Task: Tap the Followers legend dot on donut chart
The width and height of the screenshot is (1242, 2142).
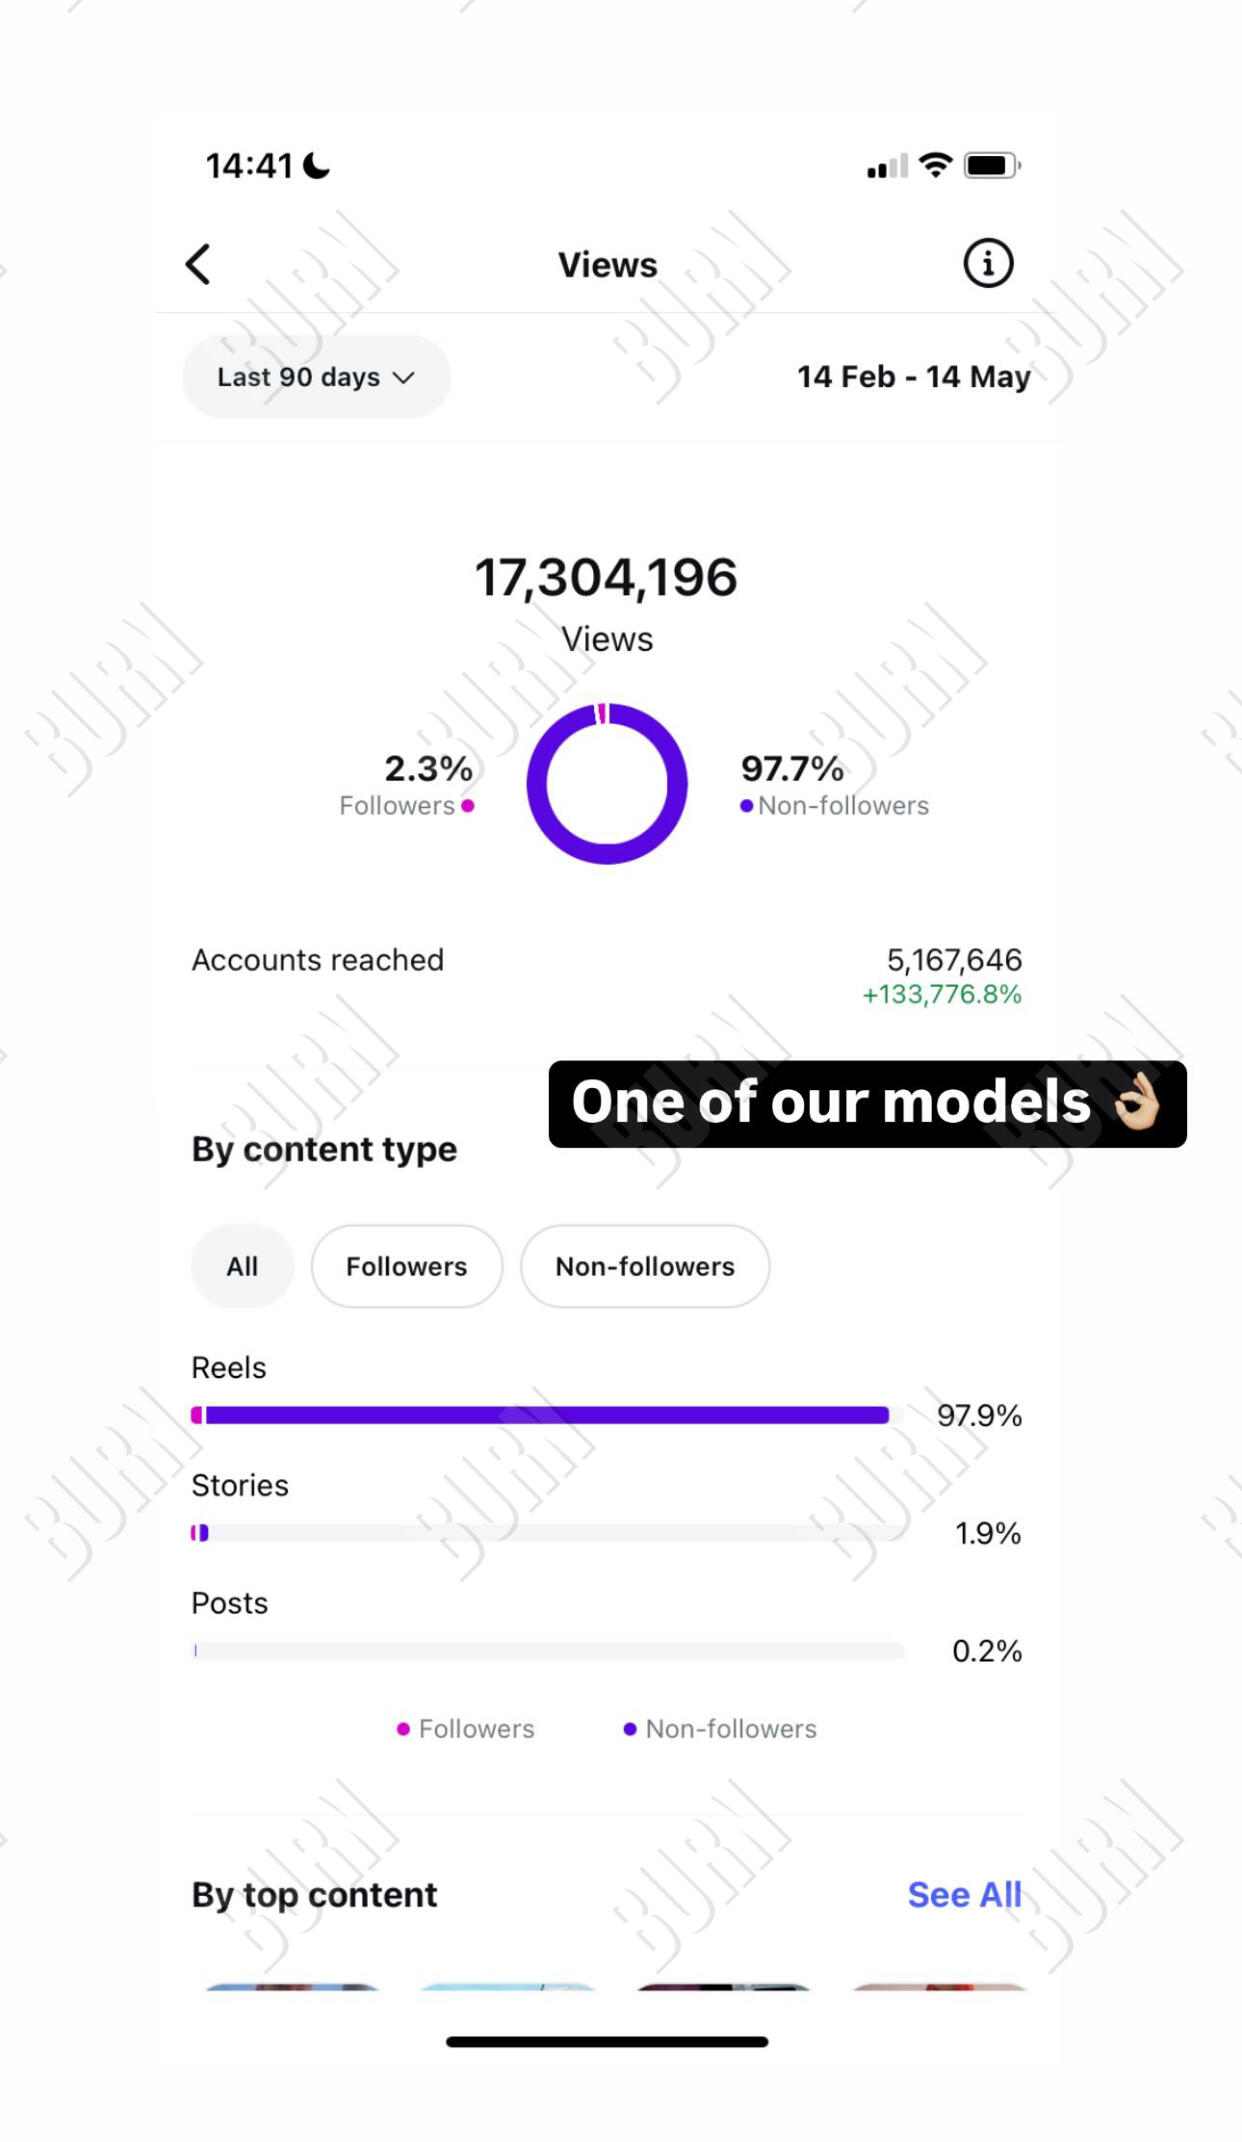Action: 466,806
